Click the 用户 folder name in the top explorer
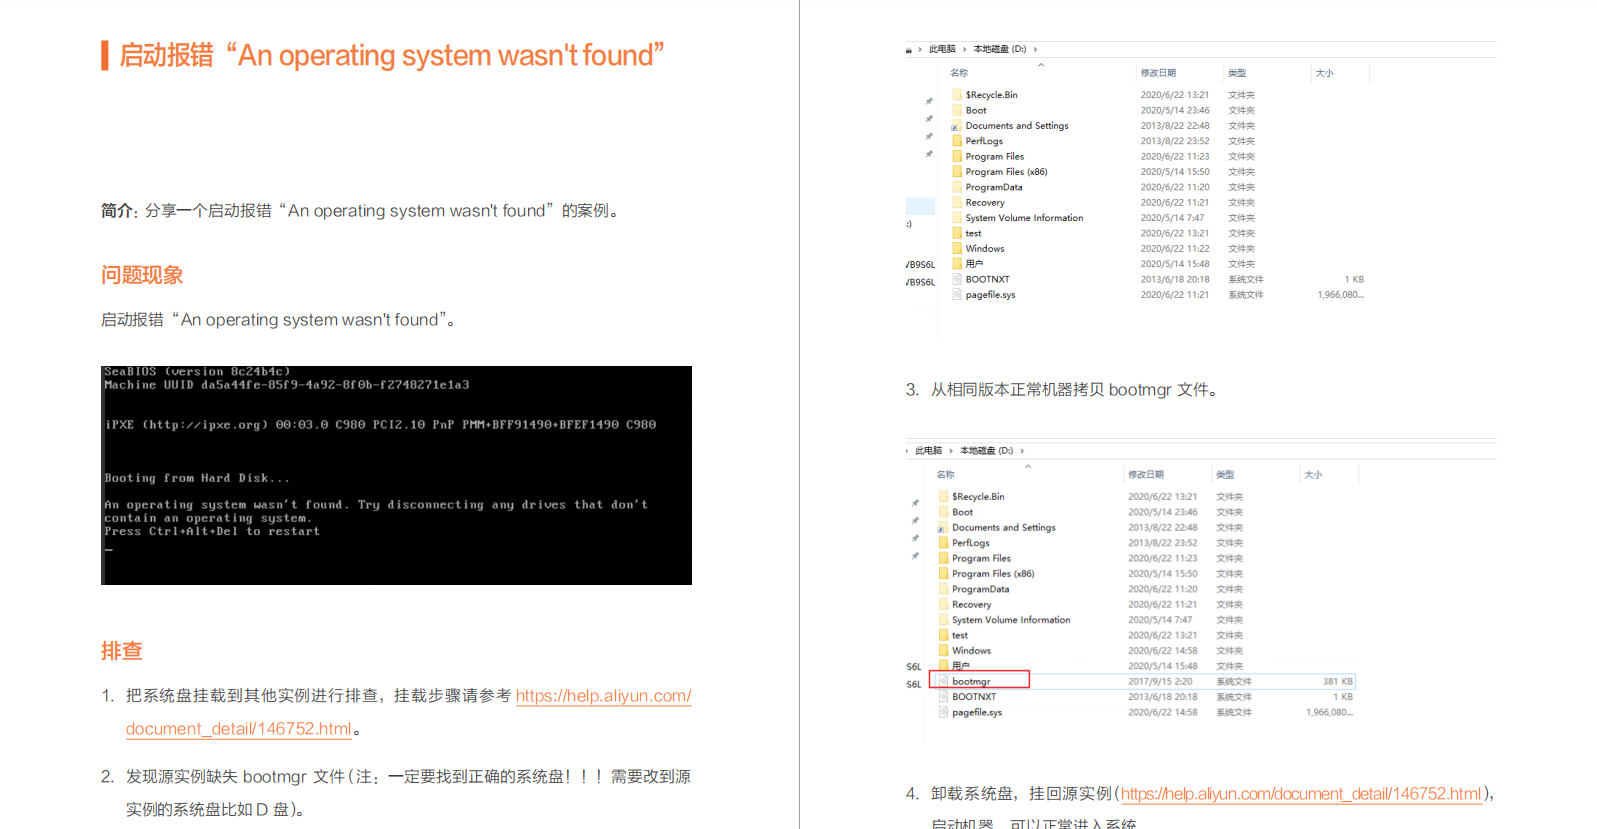Image resolution: width=1597 pixels, height=829 pixels. coord(974,264)
